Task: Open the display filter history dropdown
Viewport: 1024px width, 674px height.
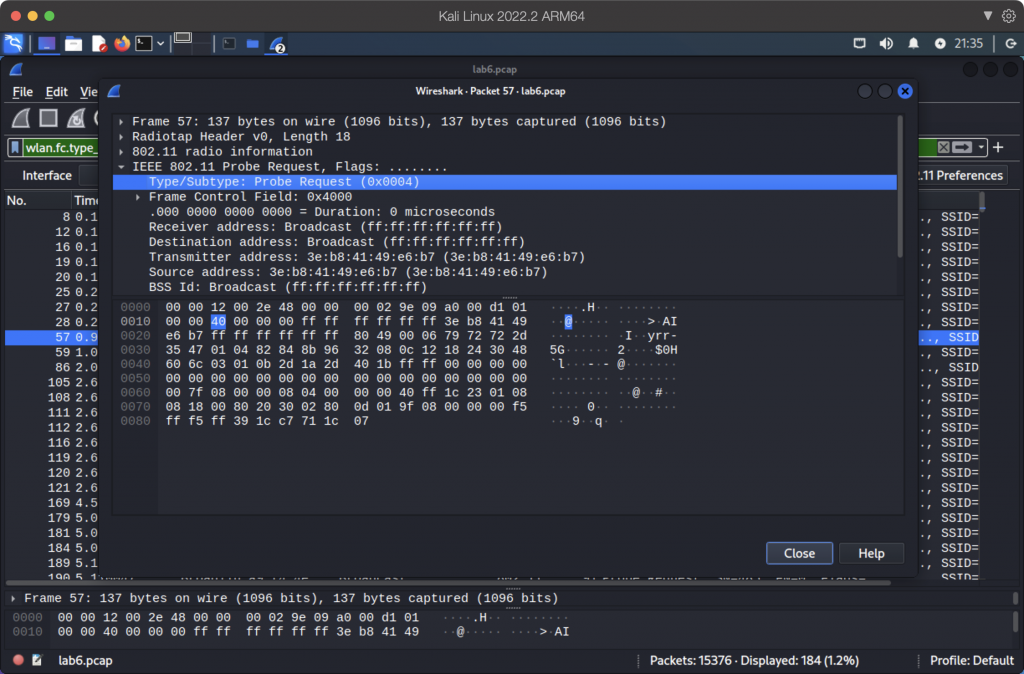Action: [x=981, y=148]
